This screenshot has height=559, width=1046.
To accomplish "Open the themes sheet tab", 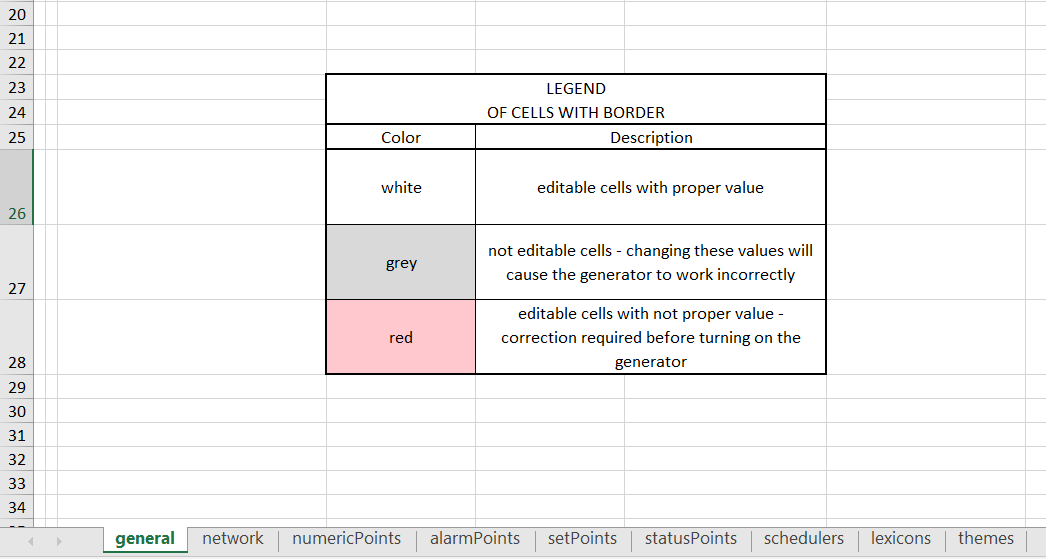I will tap(985, 539).
